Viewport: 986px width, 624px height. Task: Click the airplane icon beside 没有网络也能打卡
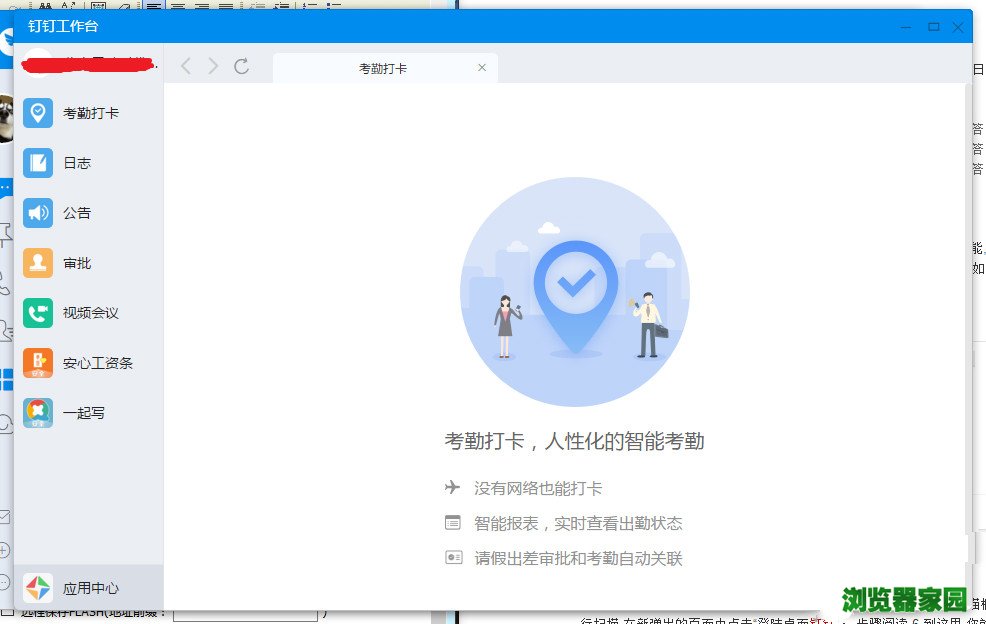(x=454, y=486)
